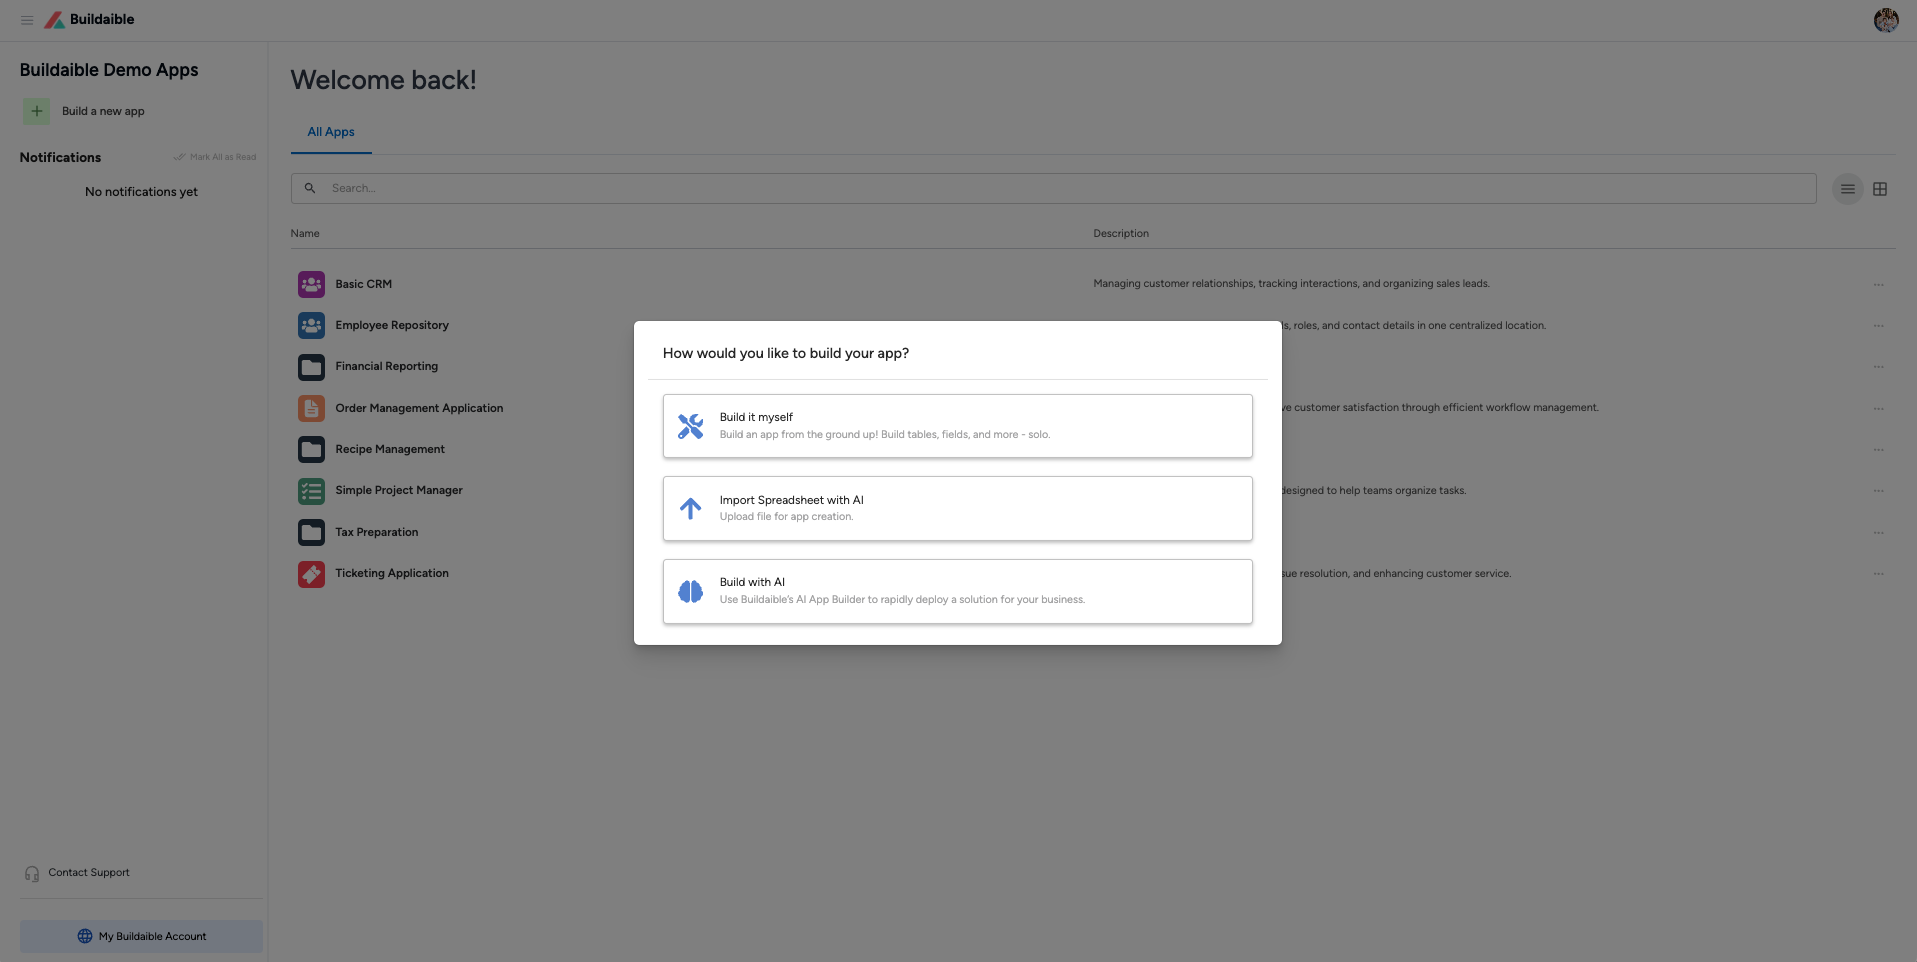1917x962 pixels.
Task: Click Build a new app
Action: coord(103,111)
